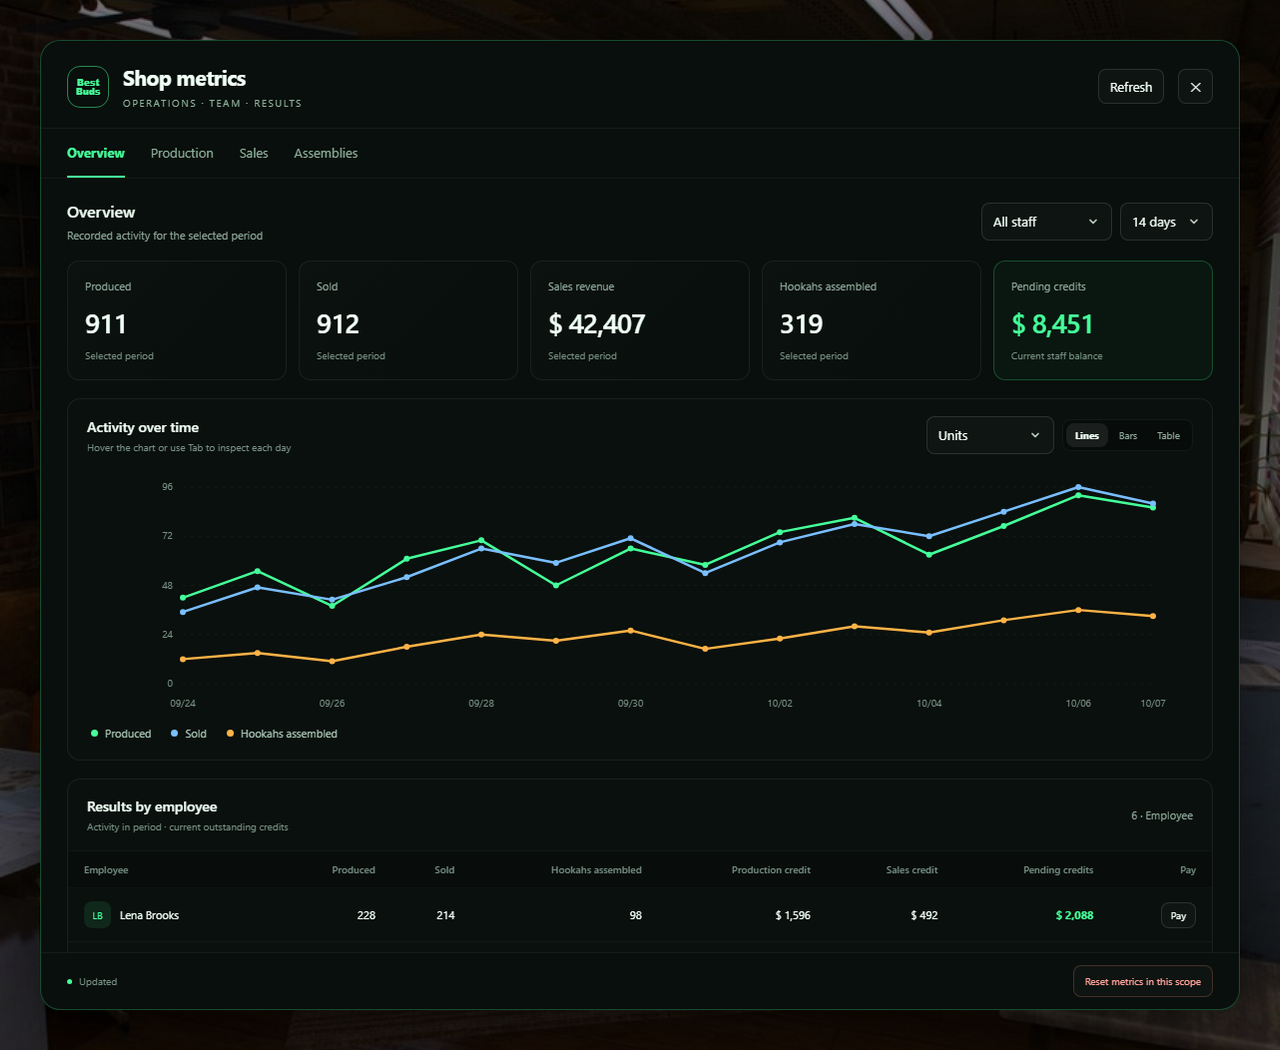Click the 09/24 Produced data point
Viewport: 1280px width, 1050px height.
point(183,598)
